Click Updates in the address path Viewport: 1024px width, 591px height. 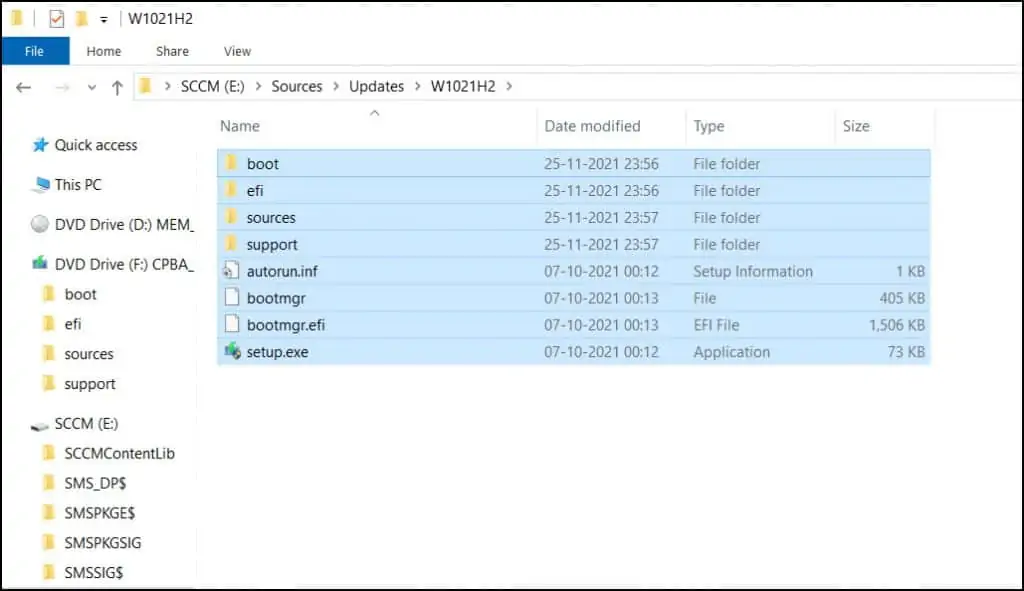(376, 86)
